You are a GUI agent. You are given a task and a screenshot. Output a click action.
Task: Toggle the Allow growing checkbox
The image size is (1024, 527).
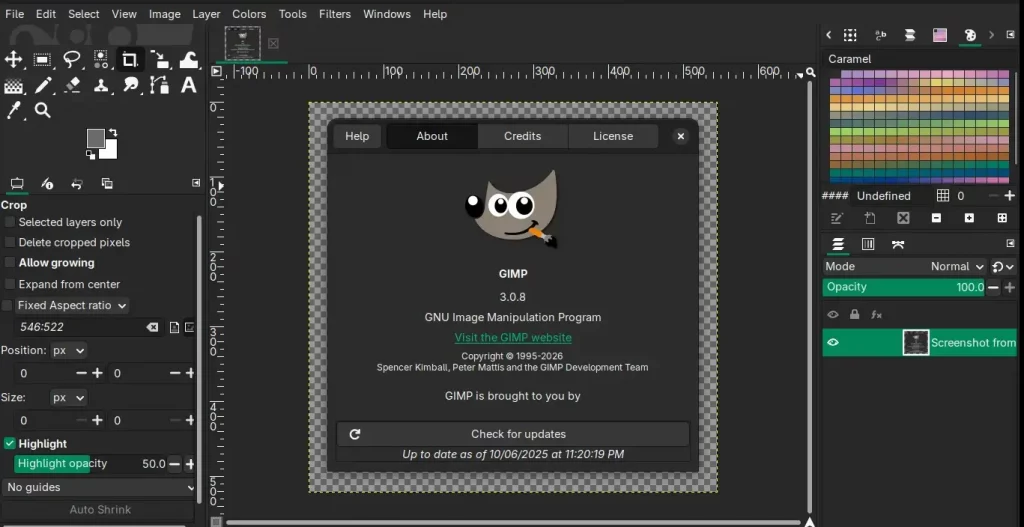click(x=10, y=263)
